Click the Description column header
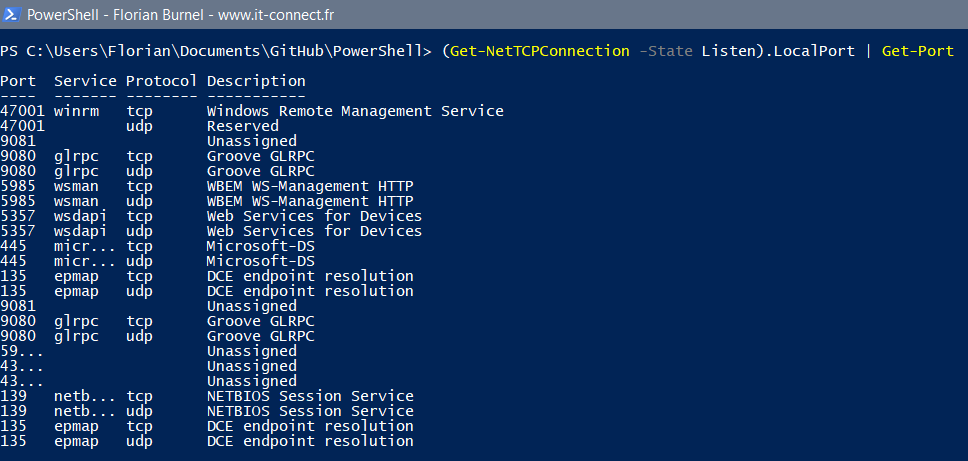 pos(256,81)
